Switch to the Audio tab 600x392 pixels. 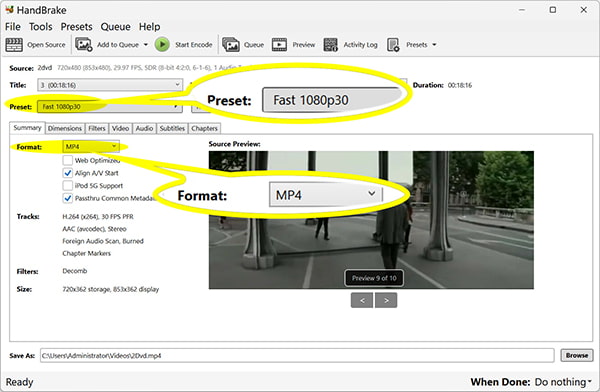pyautogui.click(x=144, y=129)
